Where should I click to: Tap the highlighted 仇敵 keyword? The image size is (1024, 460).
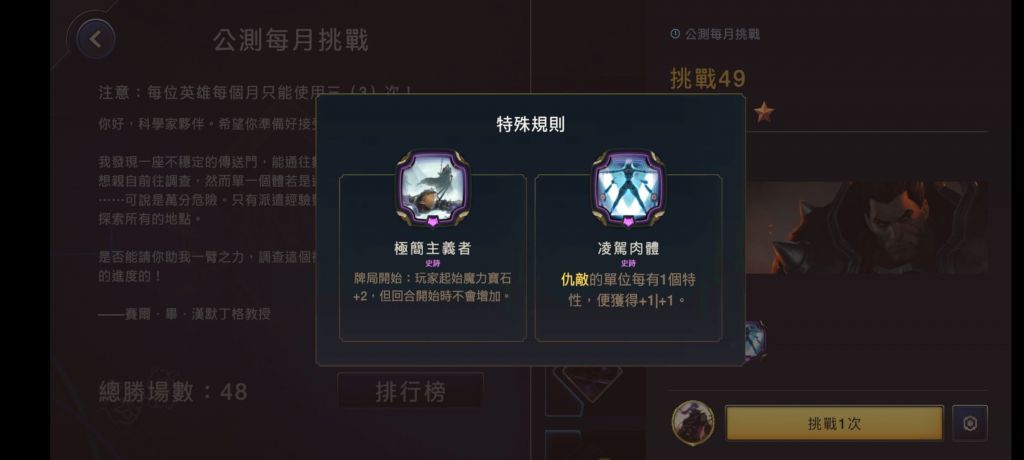coord(575,280)
